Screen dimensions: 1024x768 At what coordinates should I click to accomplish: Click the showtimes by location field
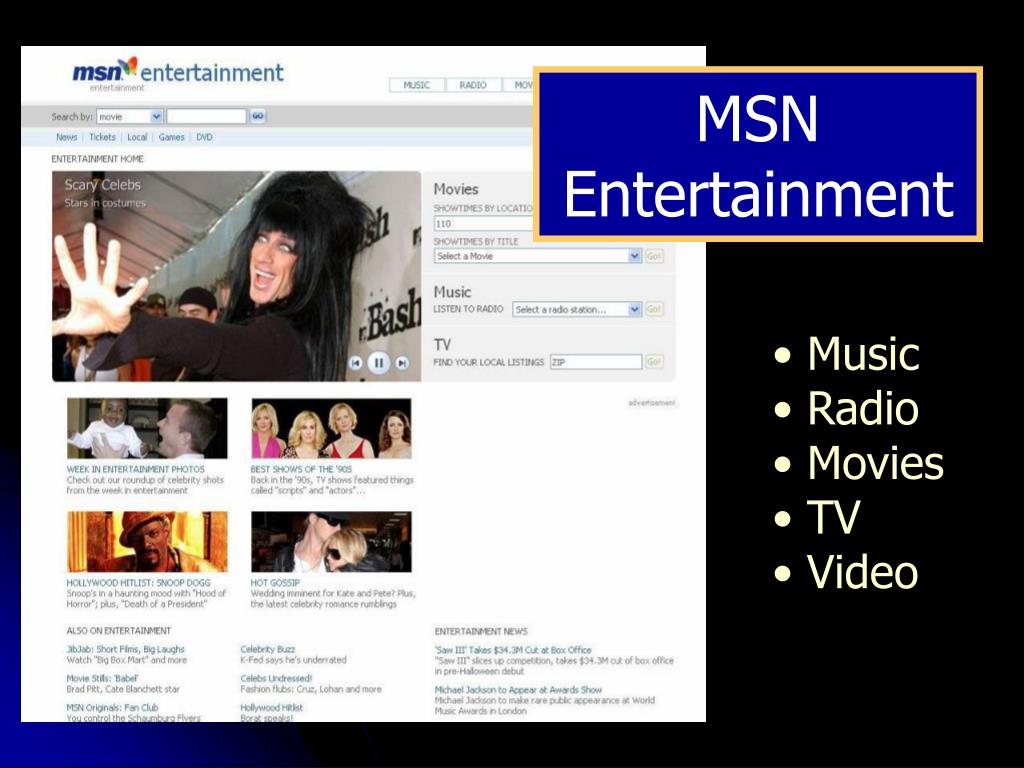[484, 223]
